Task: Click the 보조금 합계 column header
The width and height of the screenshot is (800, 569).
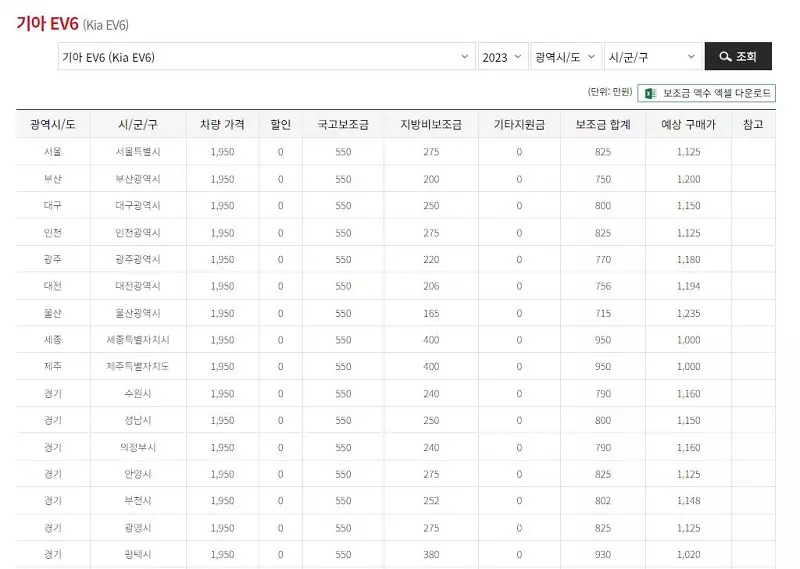Action: tap(603, 125)
